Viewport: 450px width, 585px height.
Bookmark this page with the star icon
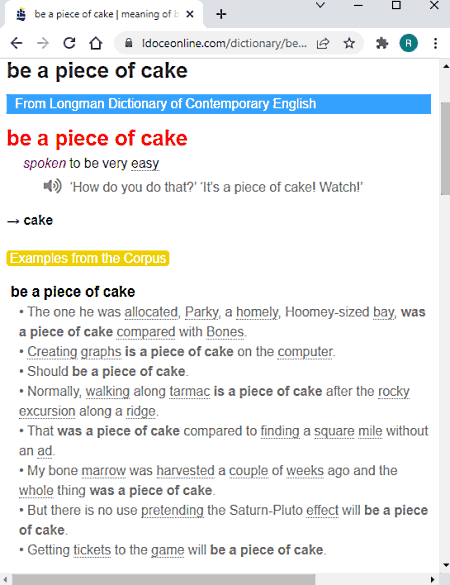coord(349,44)
